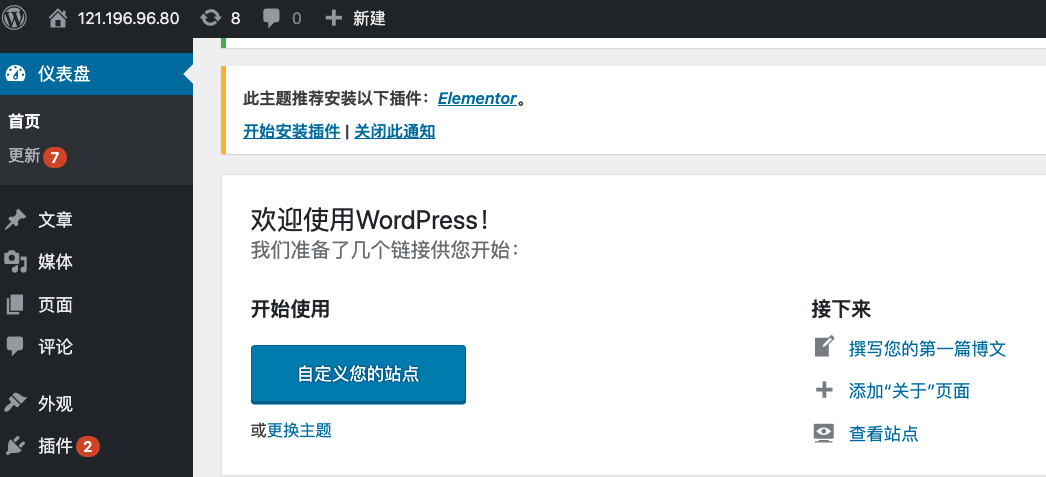Viewport: 1046px width, 477px height.
Task: Click the updates refresh icon showing 8
Action: [210, 18]
